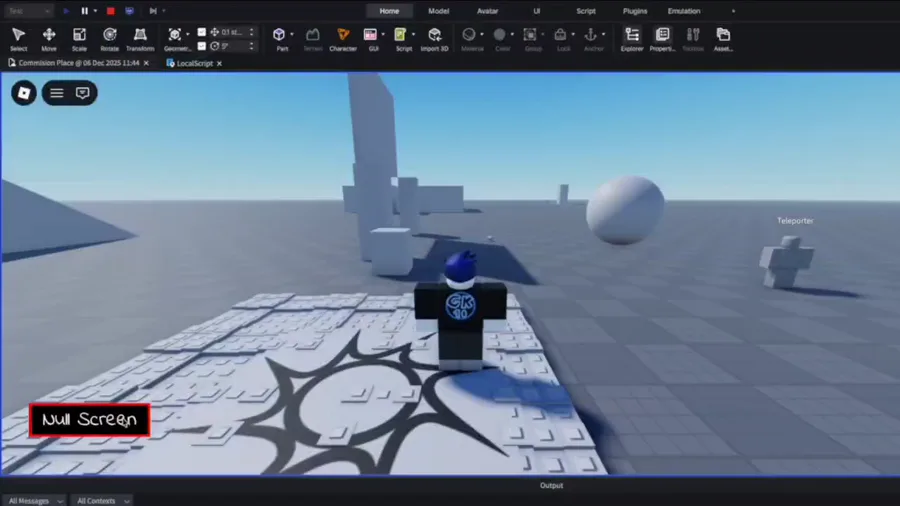The height and width of the screenshot is (506, 900).
Task: Adjust the move increment stepper arrows
Action: click(x=251, y=32)
